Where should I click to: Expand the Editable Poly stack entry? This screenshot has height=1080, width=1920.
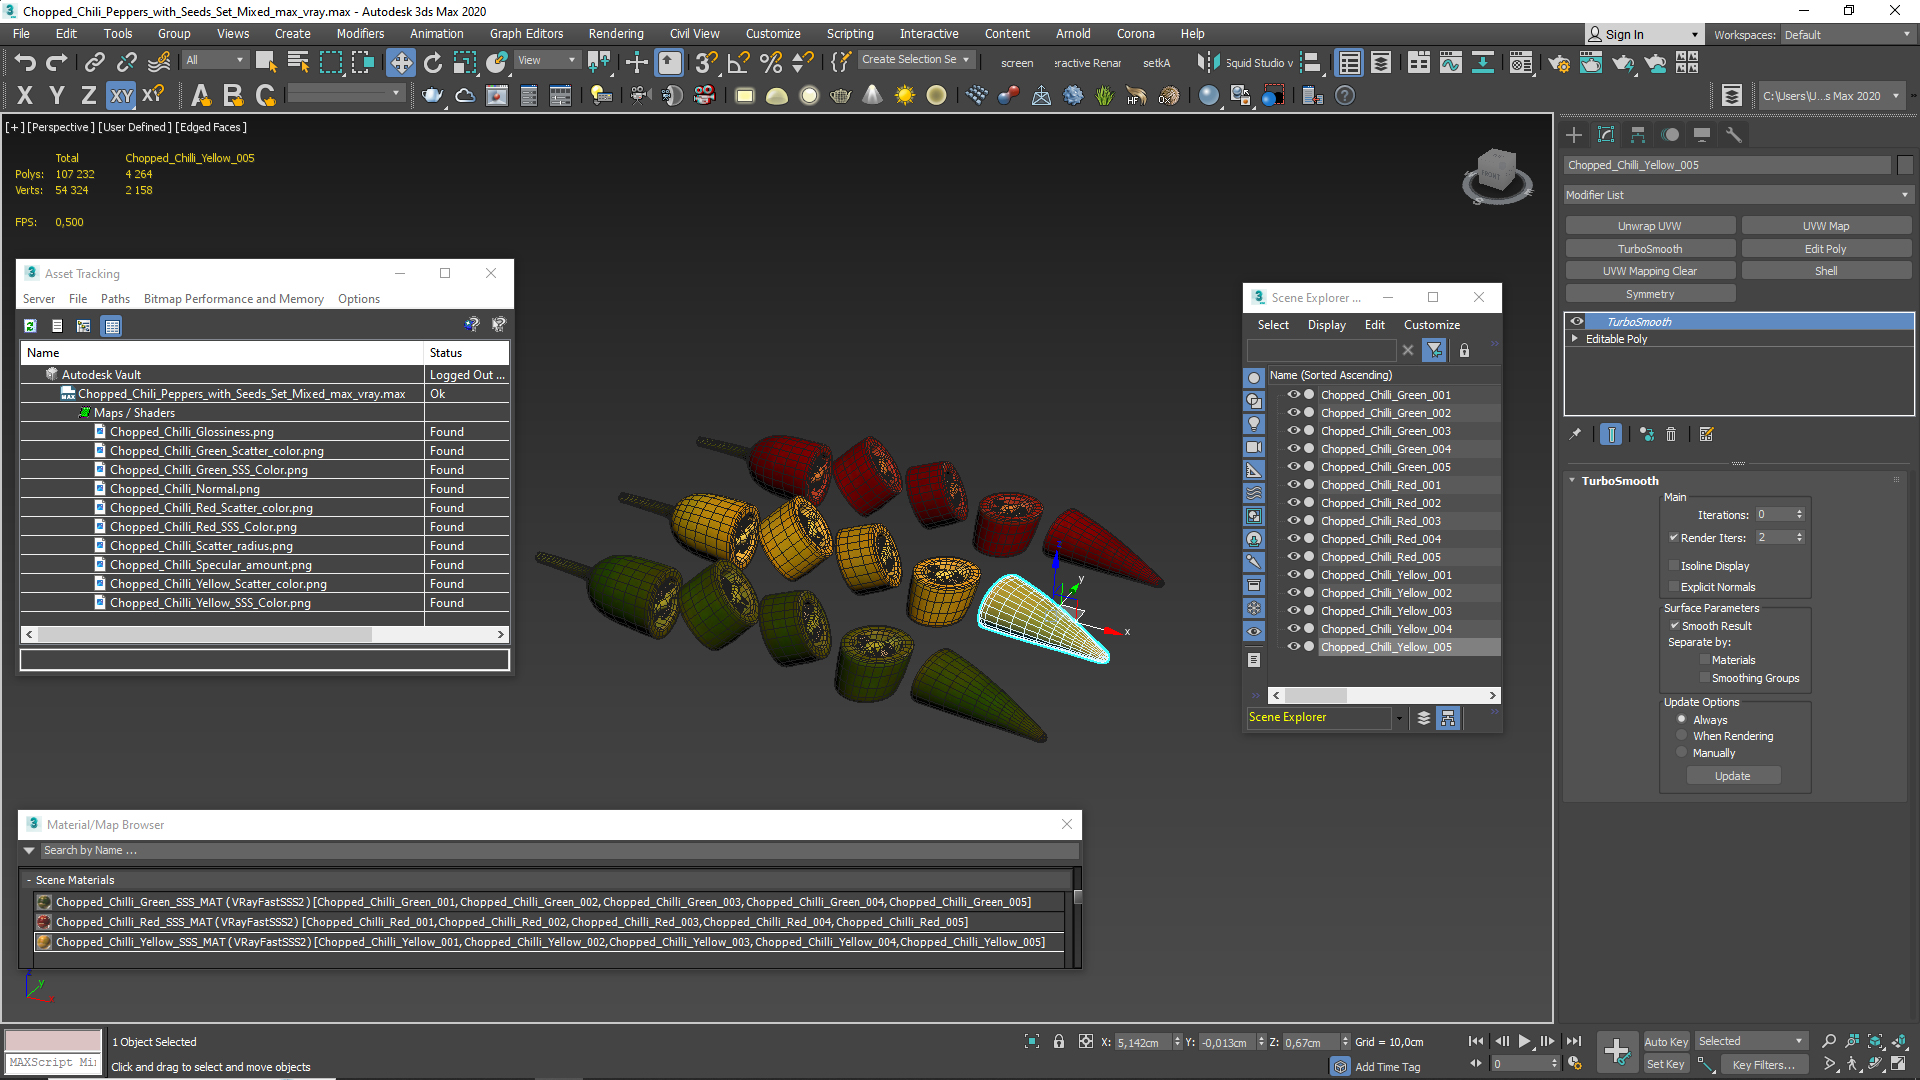[x=1575, y=339]
